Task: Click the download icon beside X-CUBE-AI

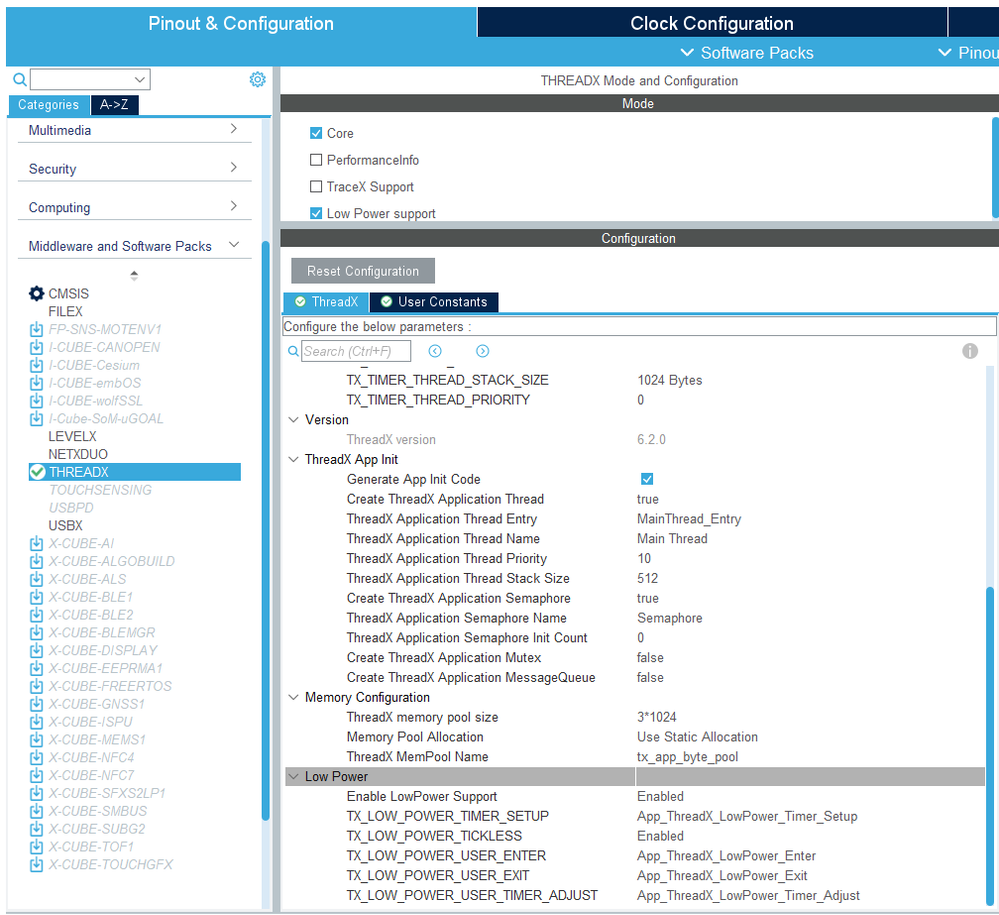Action: 36,544
